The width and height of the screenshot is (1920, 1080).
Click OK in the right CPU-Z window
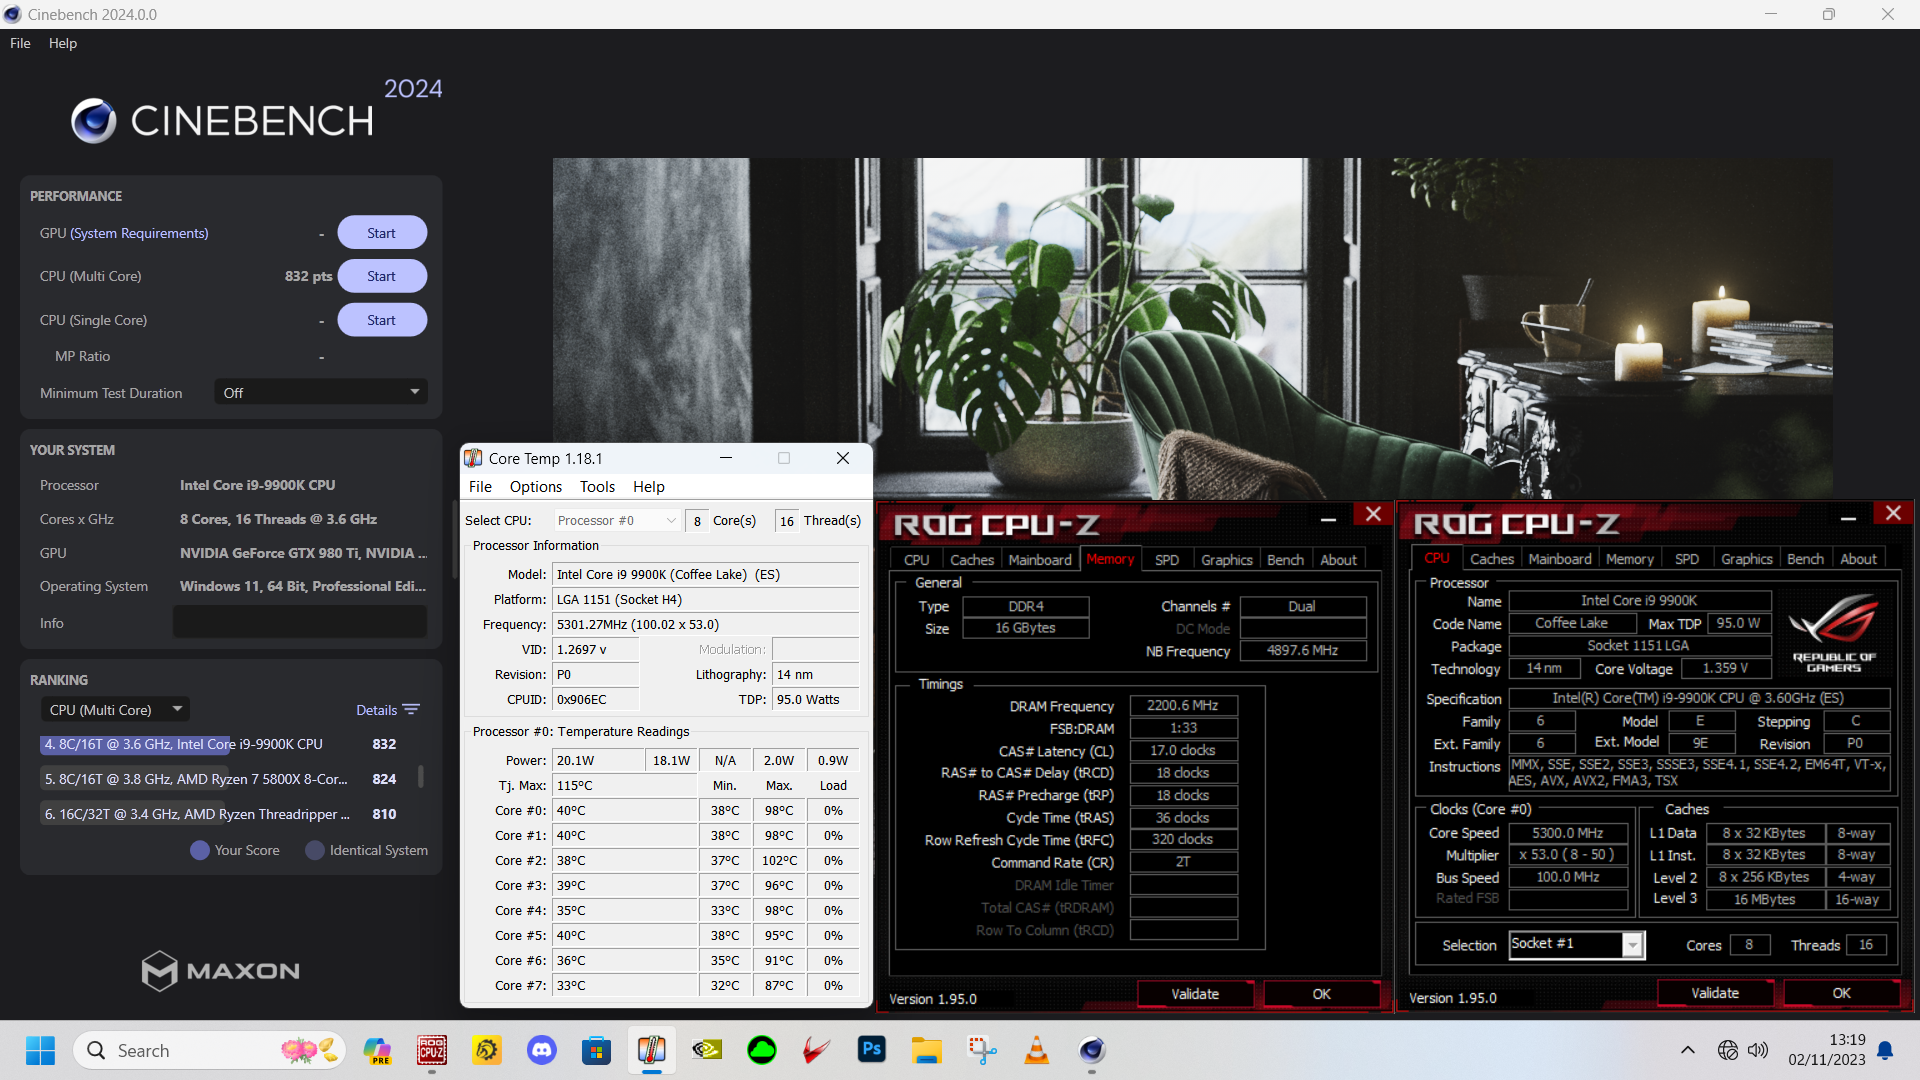[x=1841, y=993]
